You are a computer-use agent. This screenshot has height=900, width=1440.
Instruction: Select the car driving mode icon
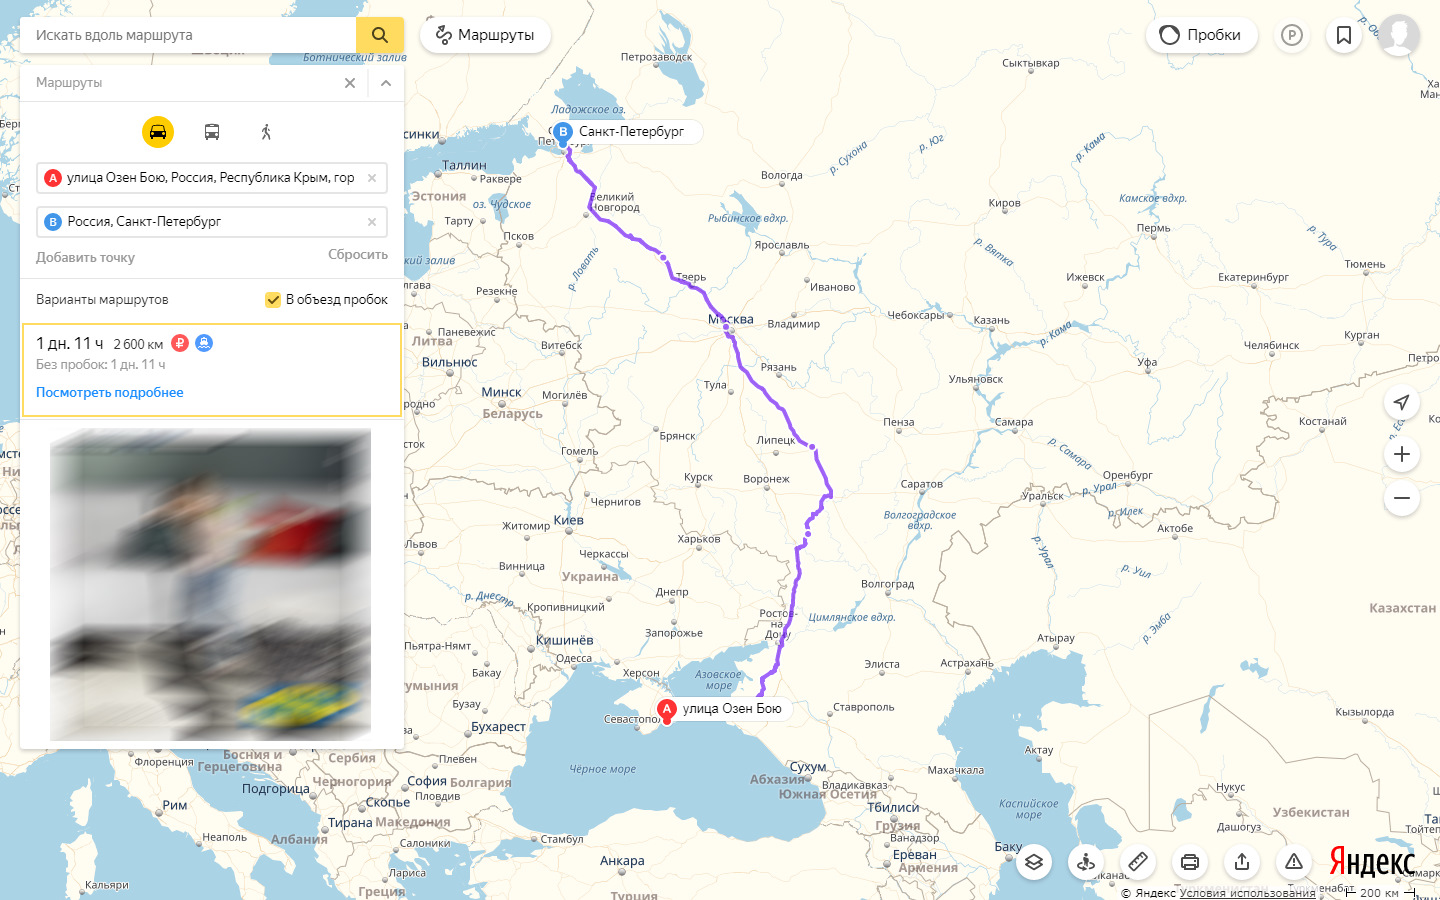click(x=158, y=132)
